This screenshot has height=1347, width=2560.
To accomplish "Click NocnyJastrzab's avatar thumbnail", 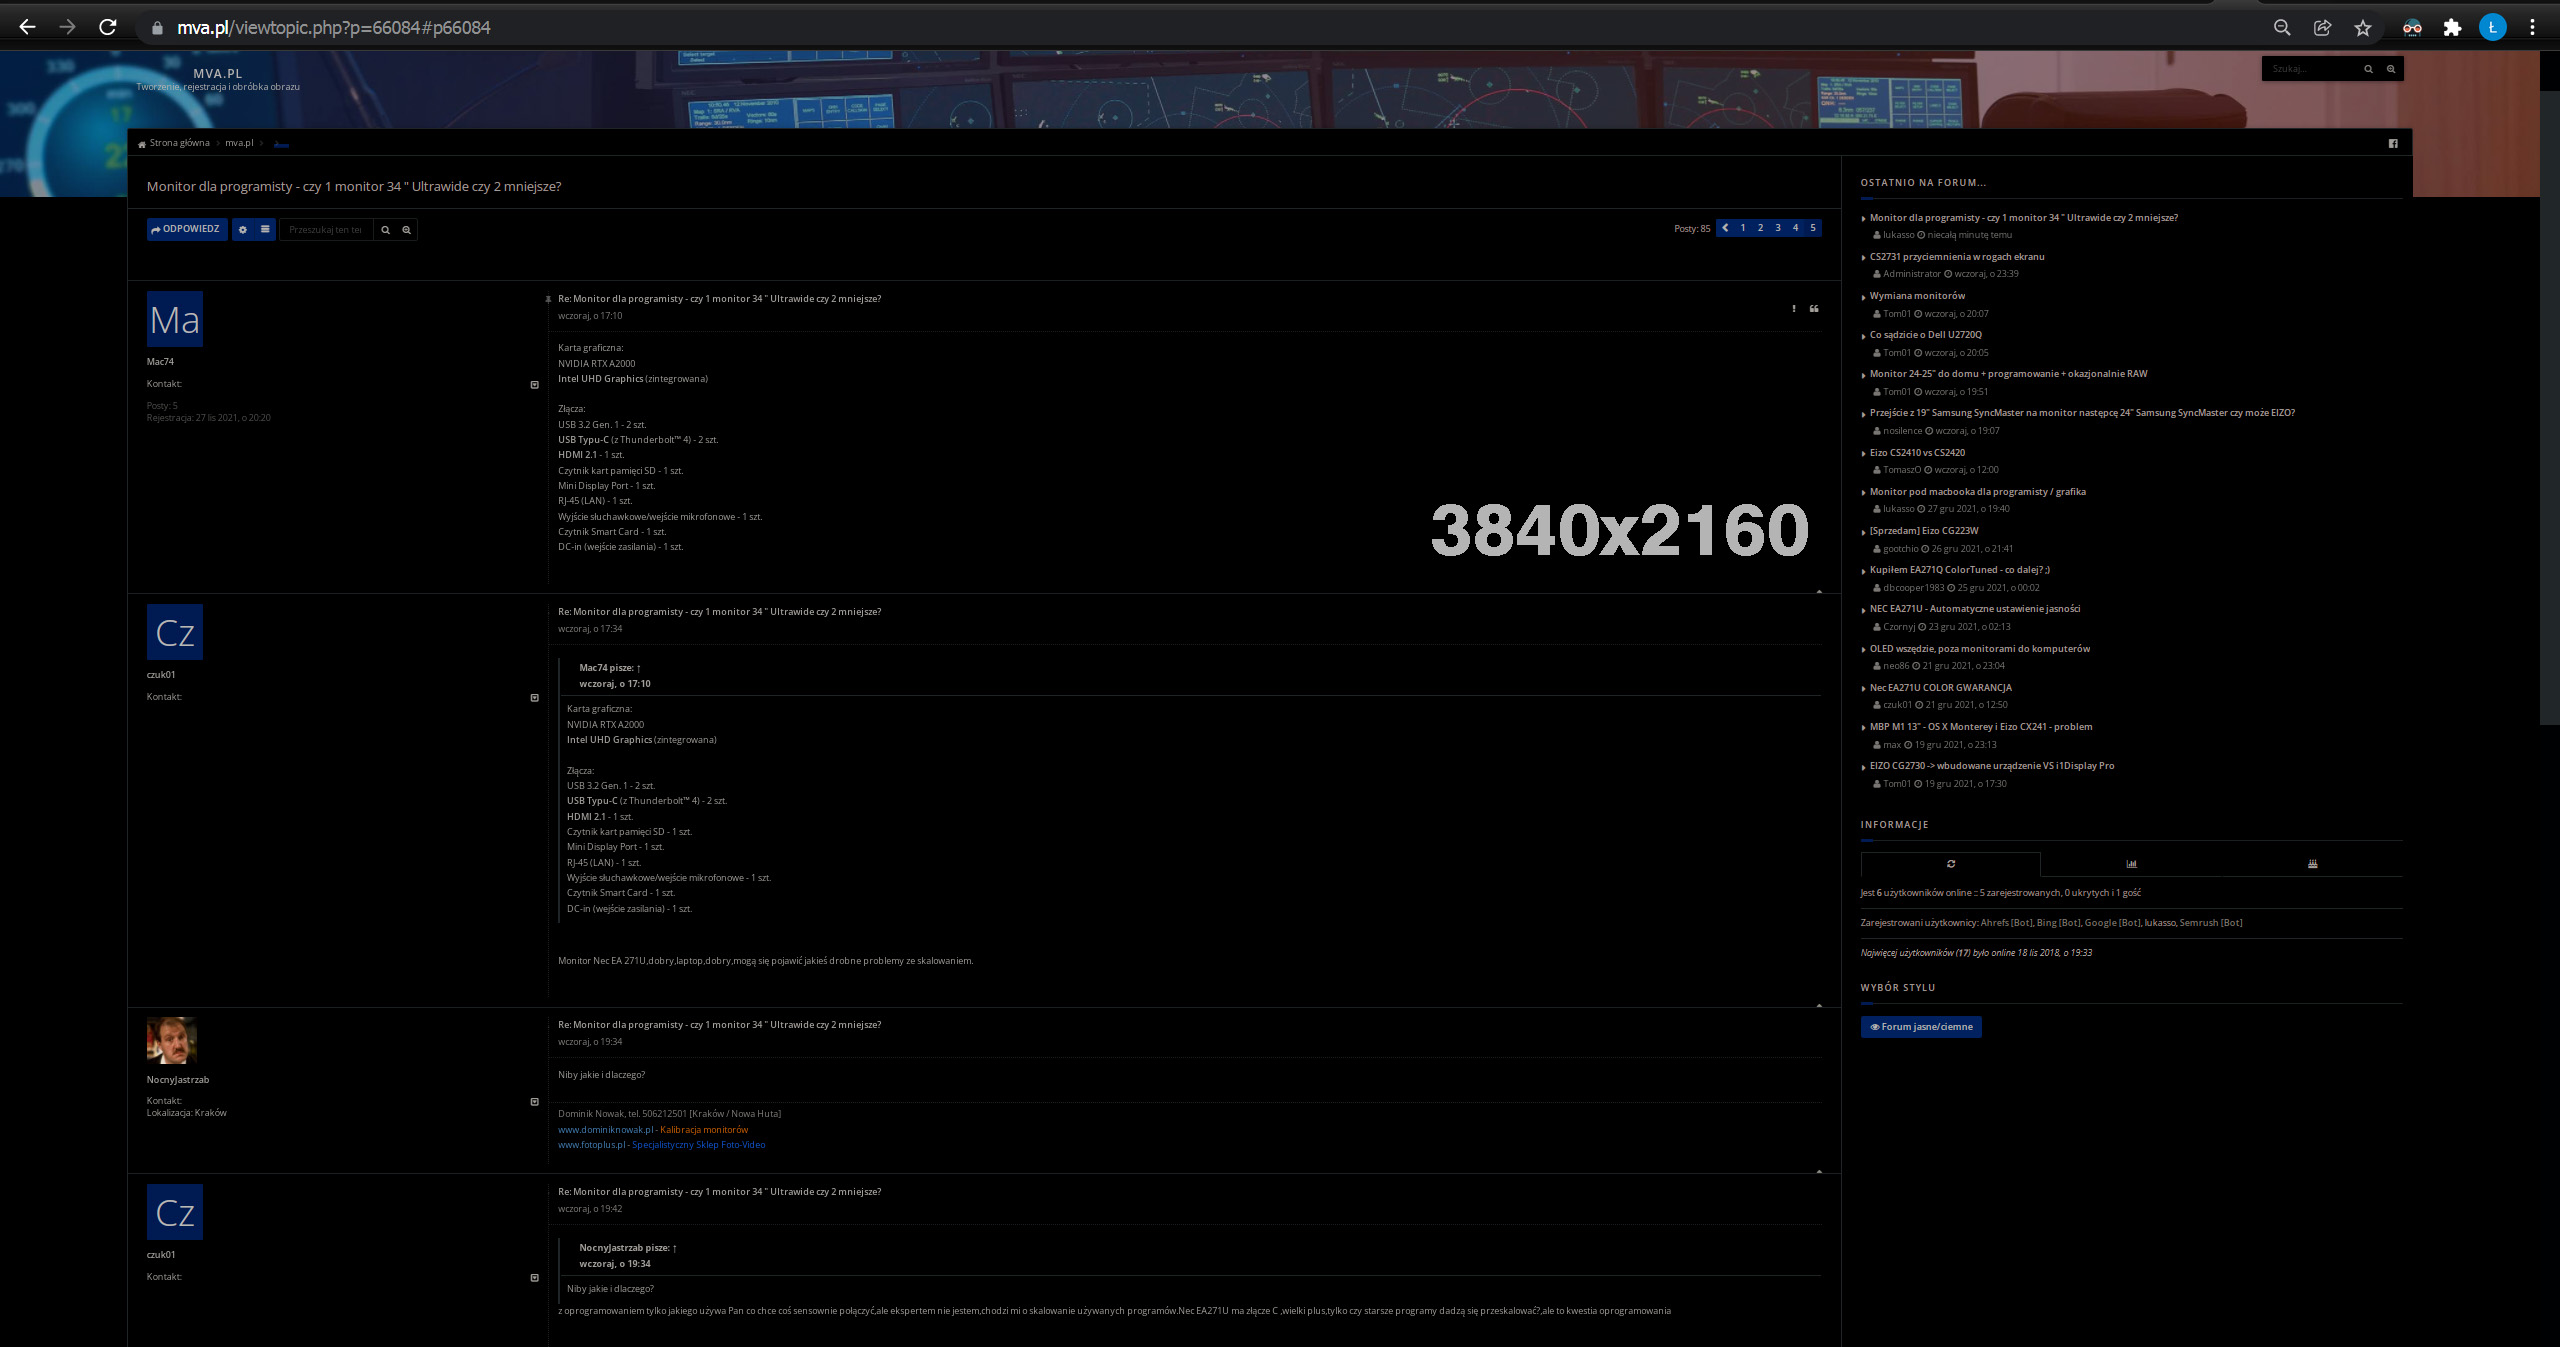I will (x=172, y=1041).
